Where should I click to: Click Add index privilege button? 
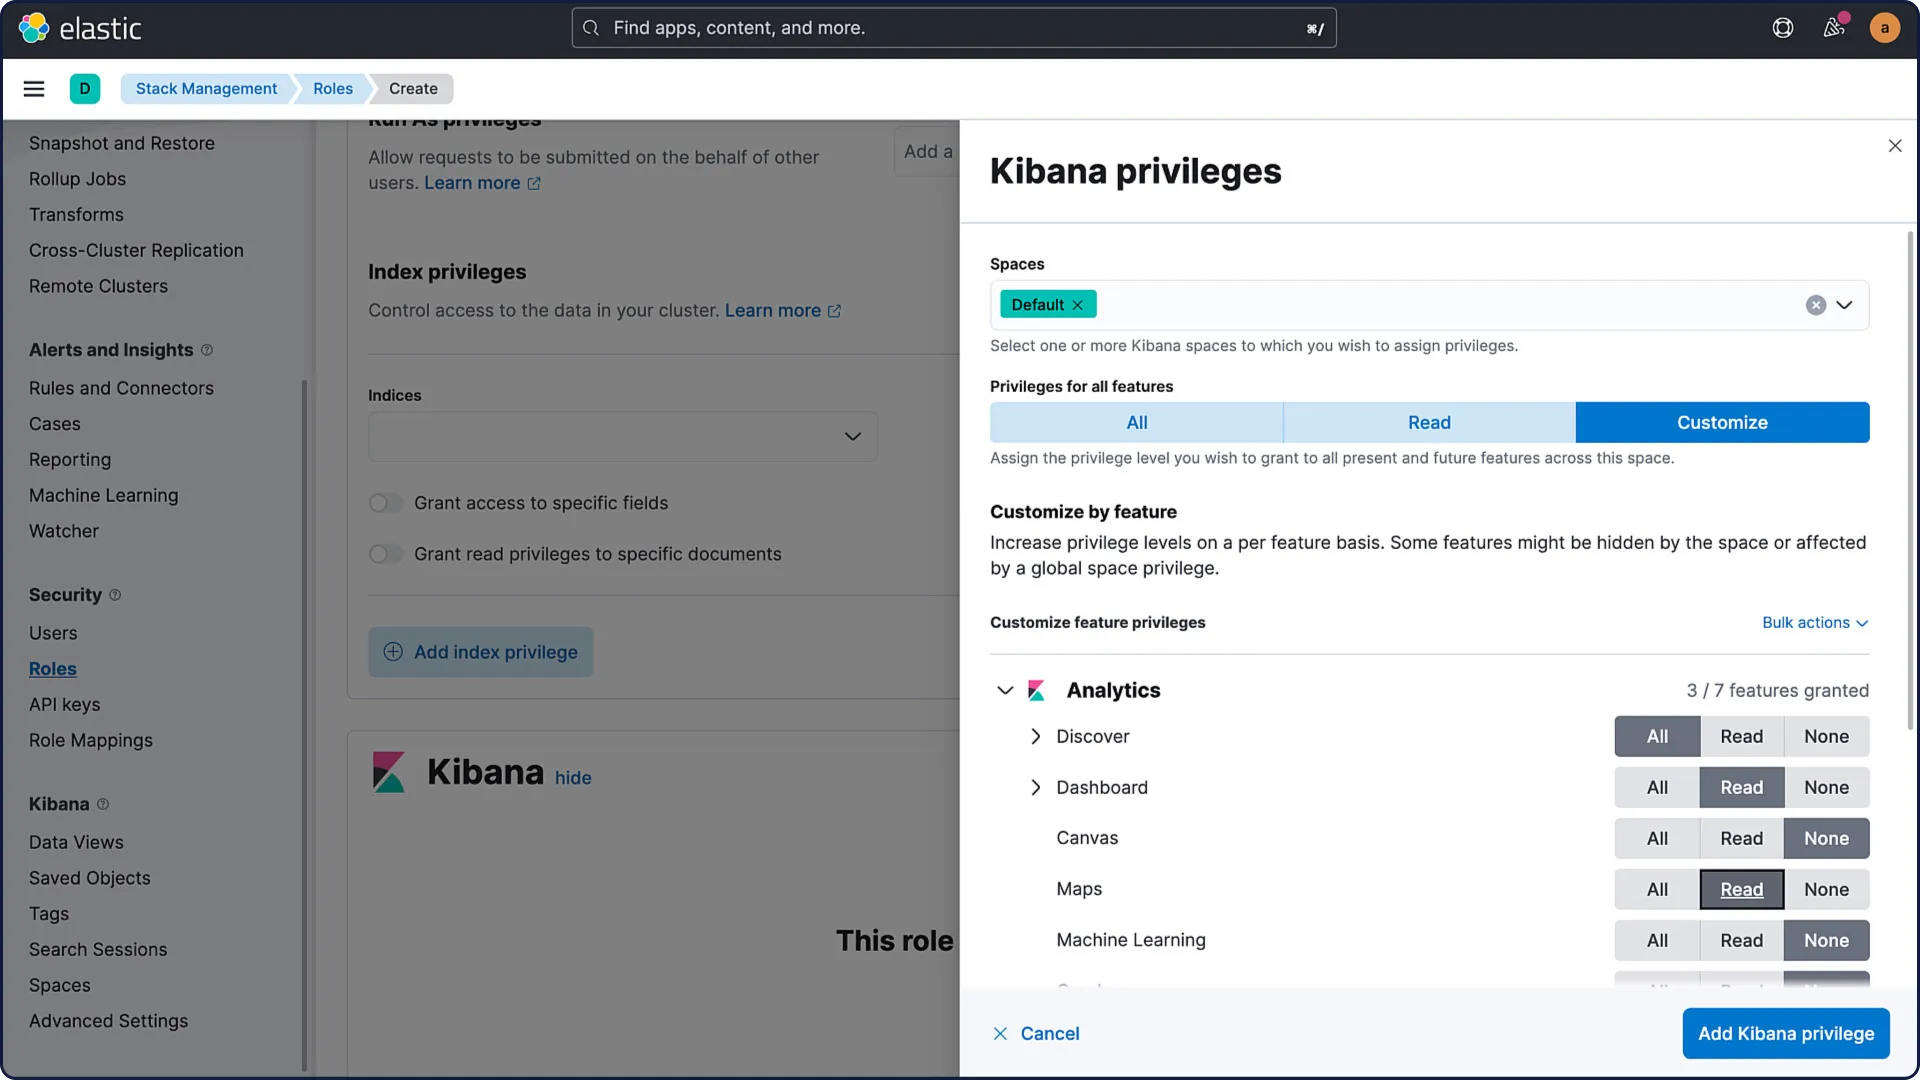tap(481, 652)
